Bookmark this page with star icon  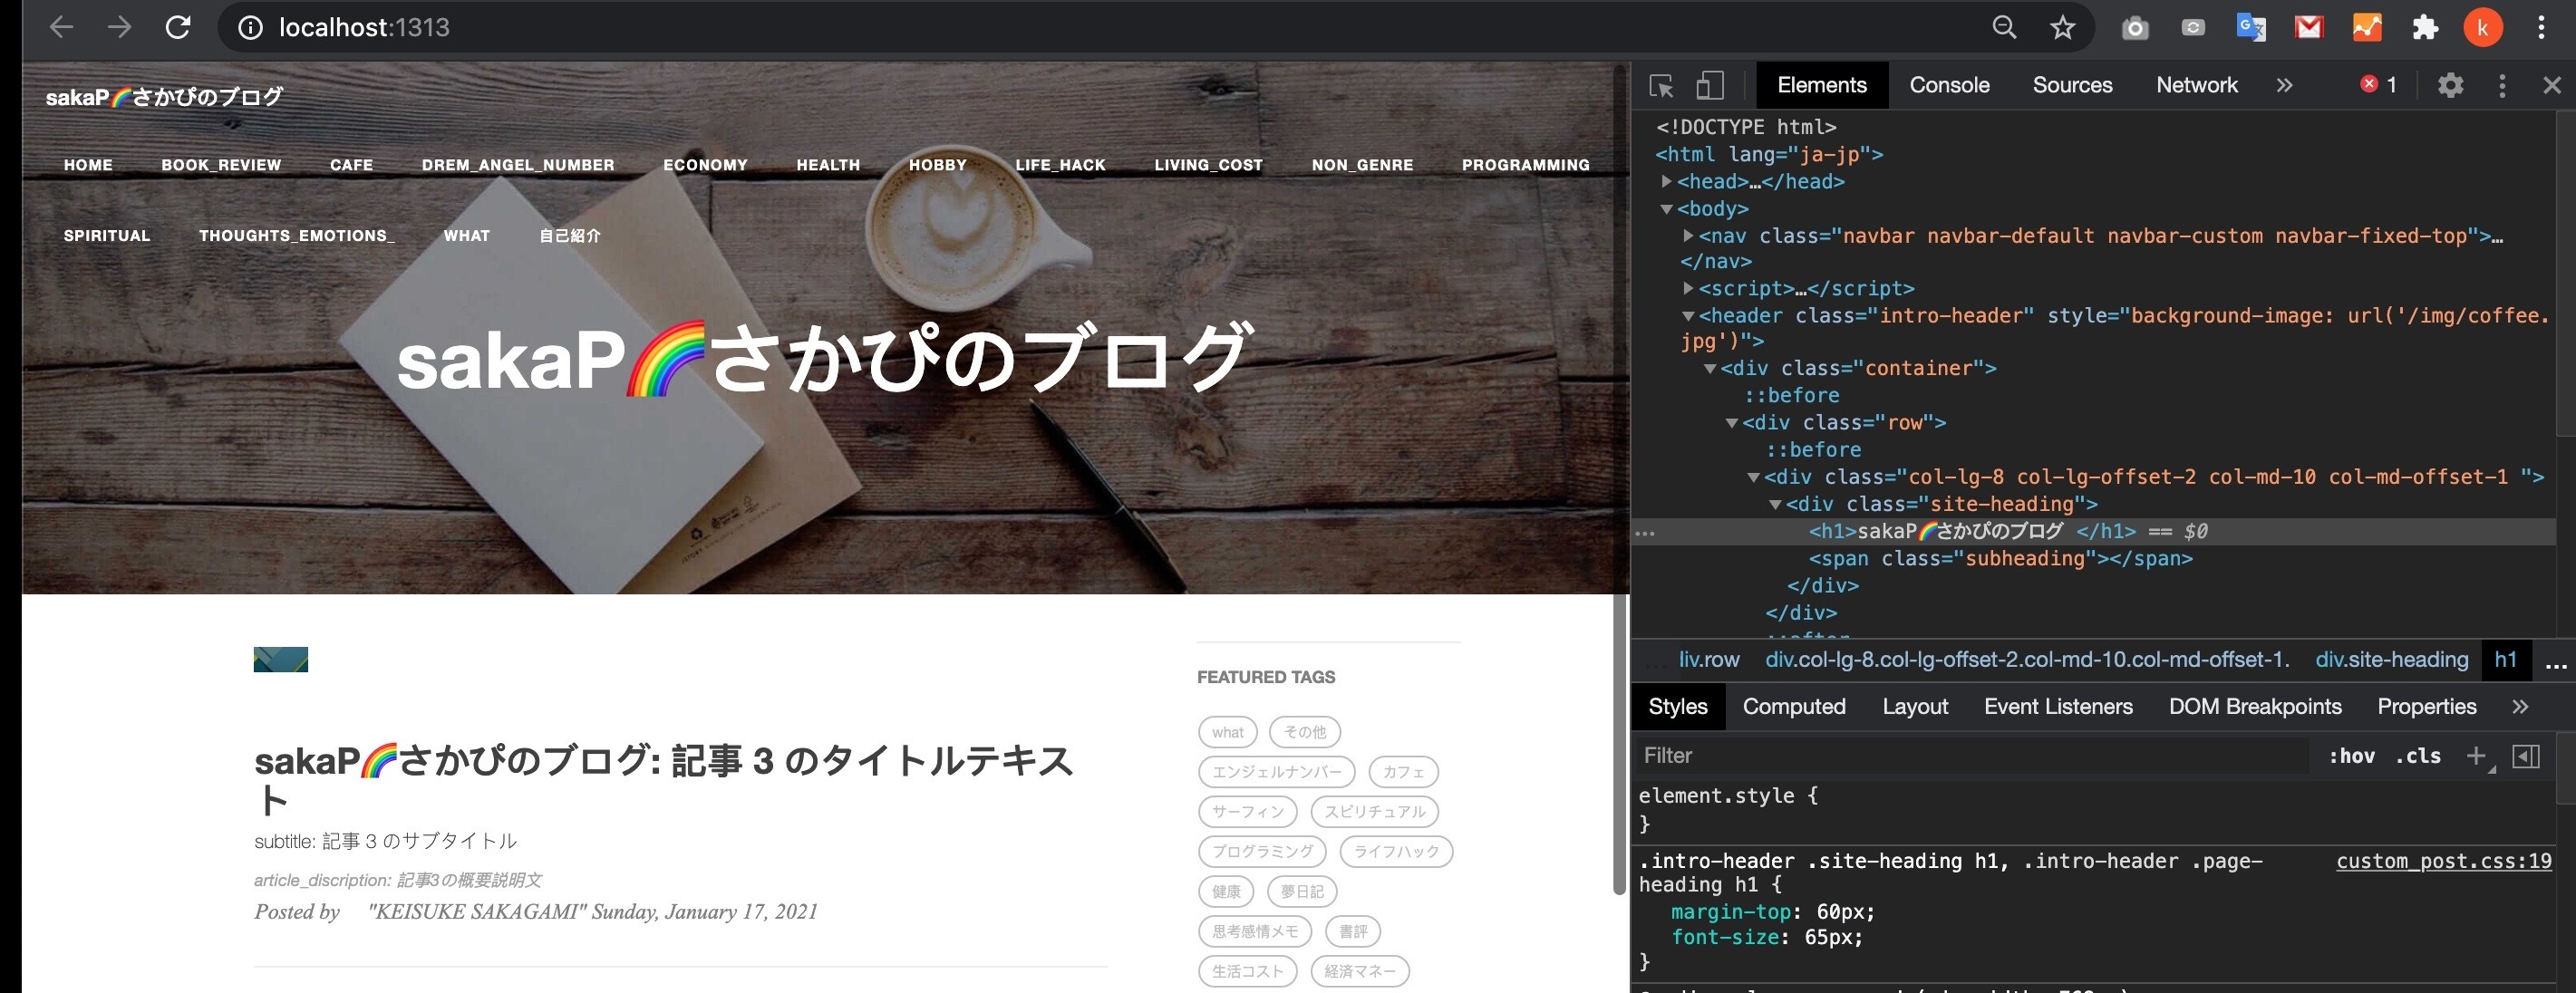(2062, 28)
